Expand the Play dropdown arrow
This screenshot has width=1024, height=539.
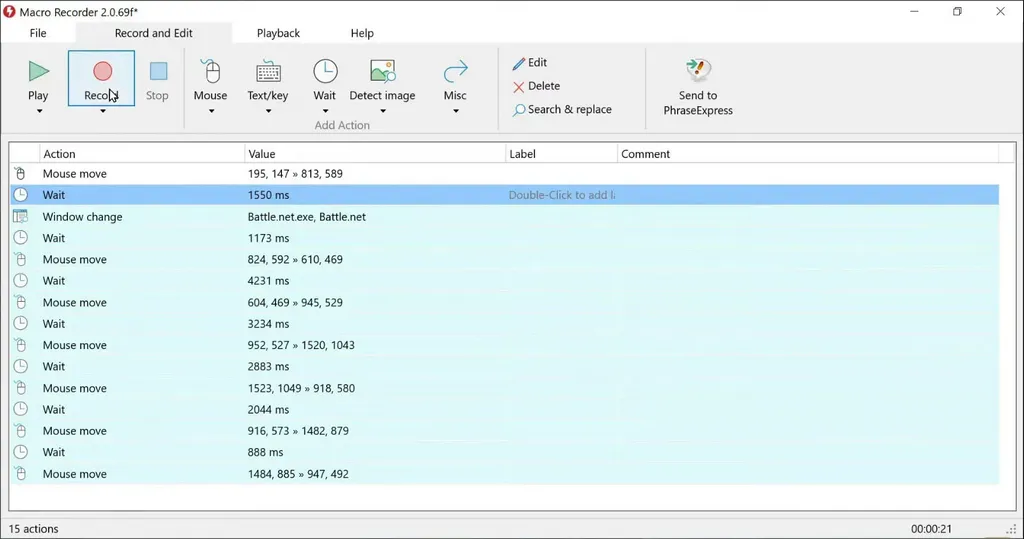(39, 111)
